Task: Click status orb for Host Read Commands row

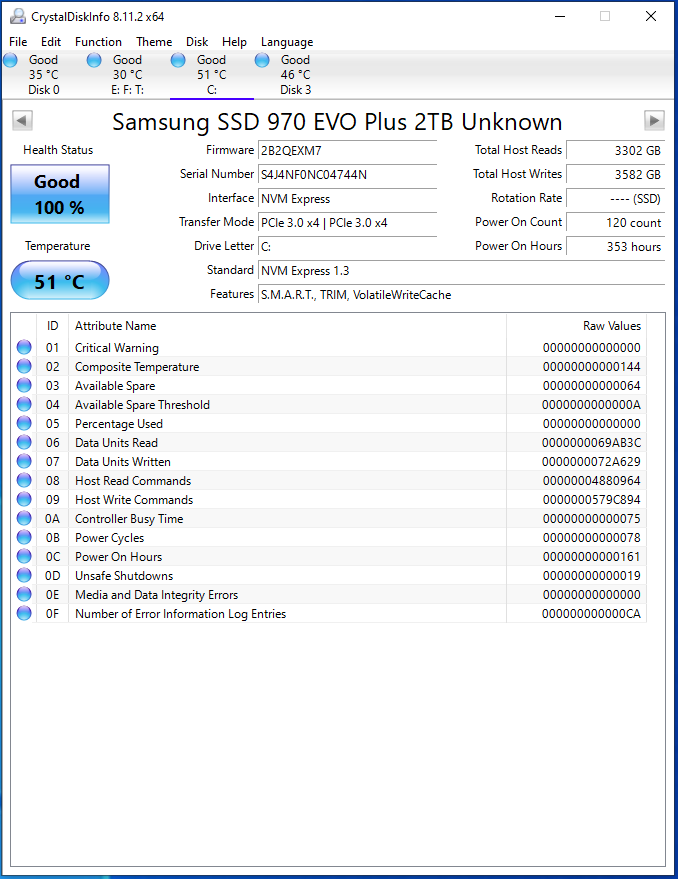Action: (24, 480)
